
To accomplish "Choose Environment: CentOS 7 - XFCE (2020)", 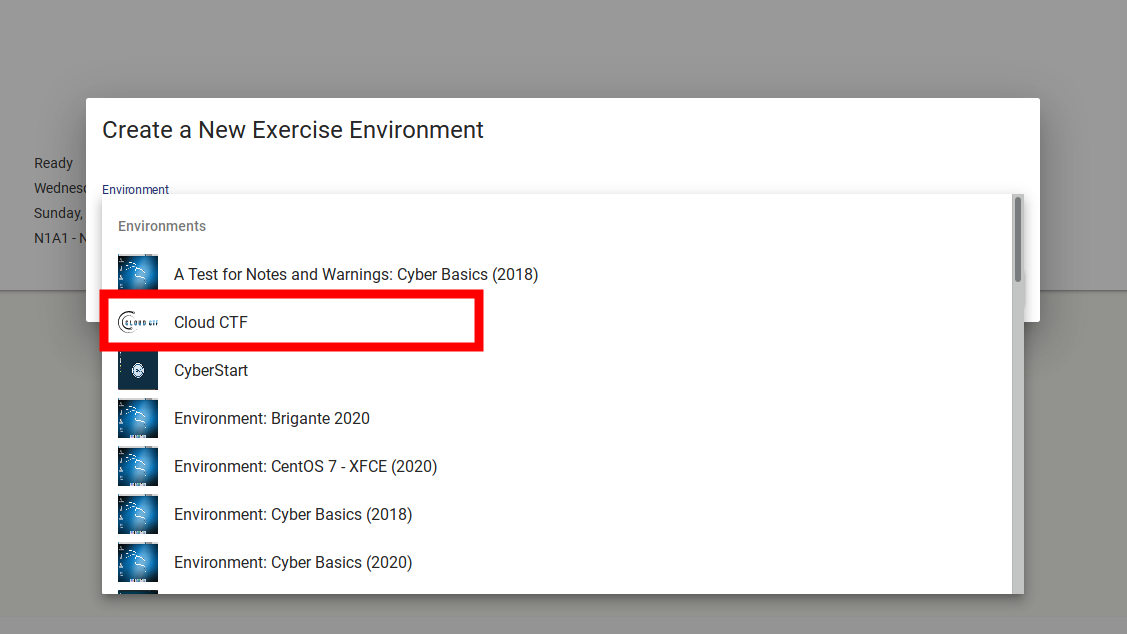I will pyautogui.click(x=305, y=466).
